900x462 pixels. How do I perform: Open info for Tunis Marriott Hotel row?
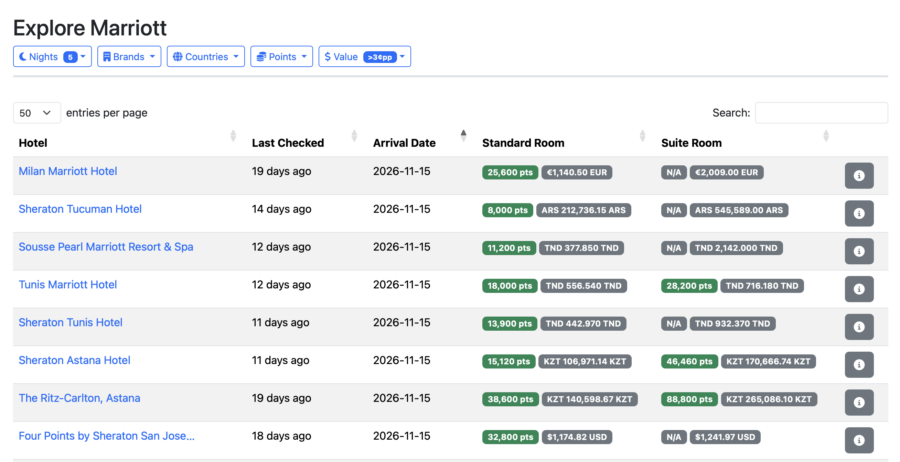click(859, 289)
